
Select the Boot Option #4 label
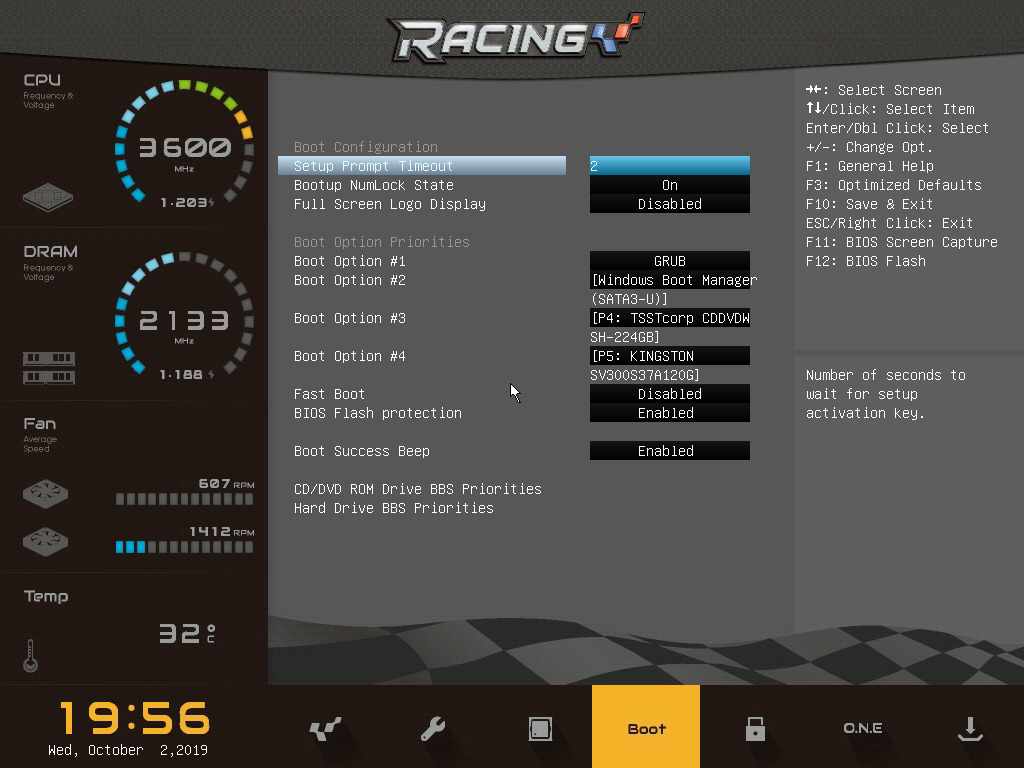350,356
